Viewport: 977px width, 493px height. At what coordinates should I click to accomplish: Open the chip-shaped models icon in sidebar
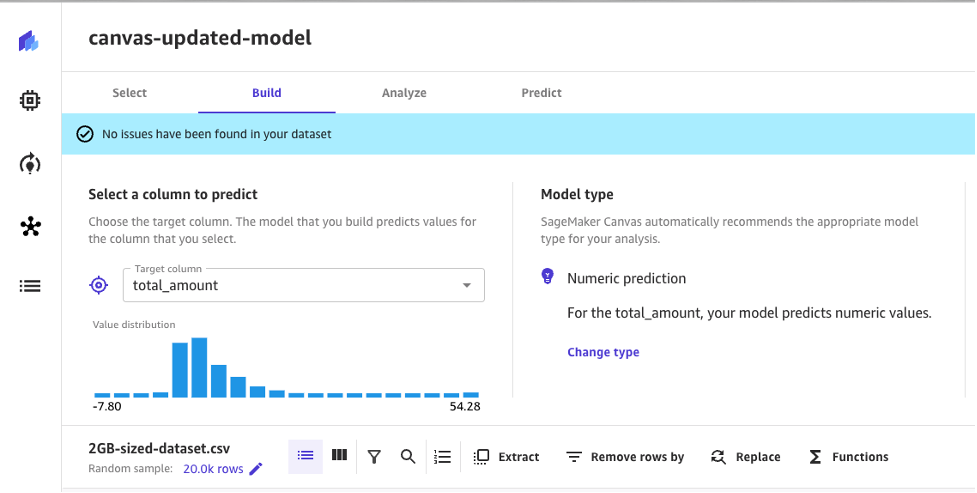[30, 100]
